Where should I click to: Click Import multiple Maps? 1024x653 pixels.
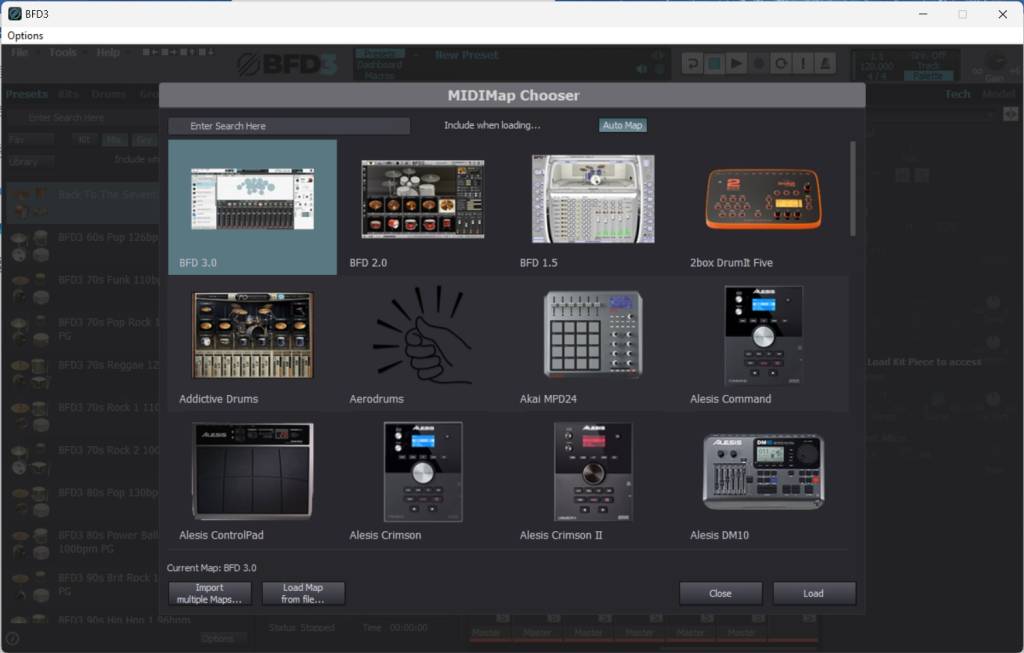tap(209, 592)
